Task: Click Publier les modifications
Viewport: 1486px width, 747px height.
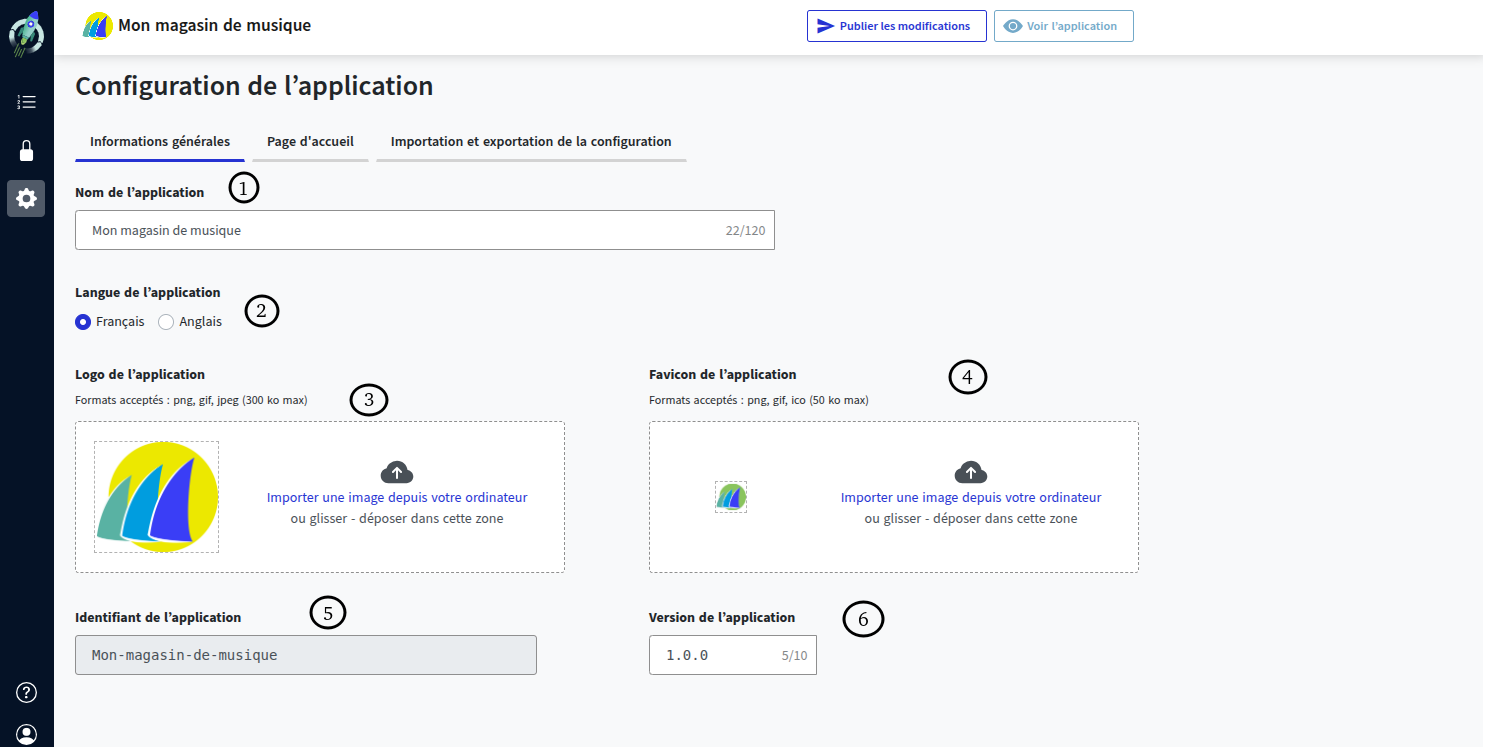Action: [x=896, y=25]
